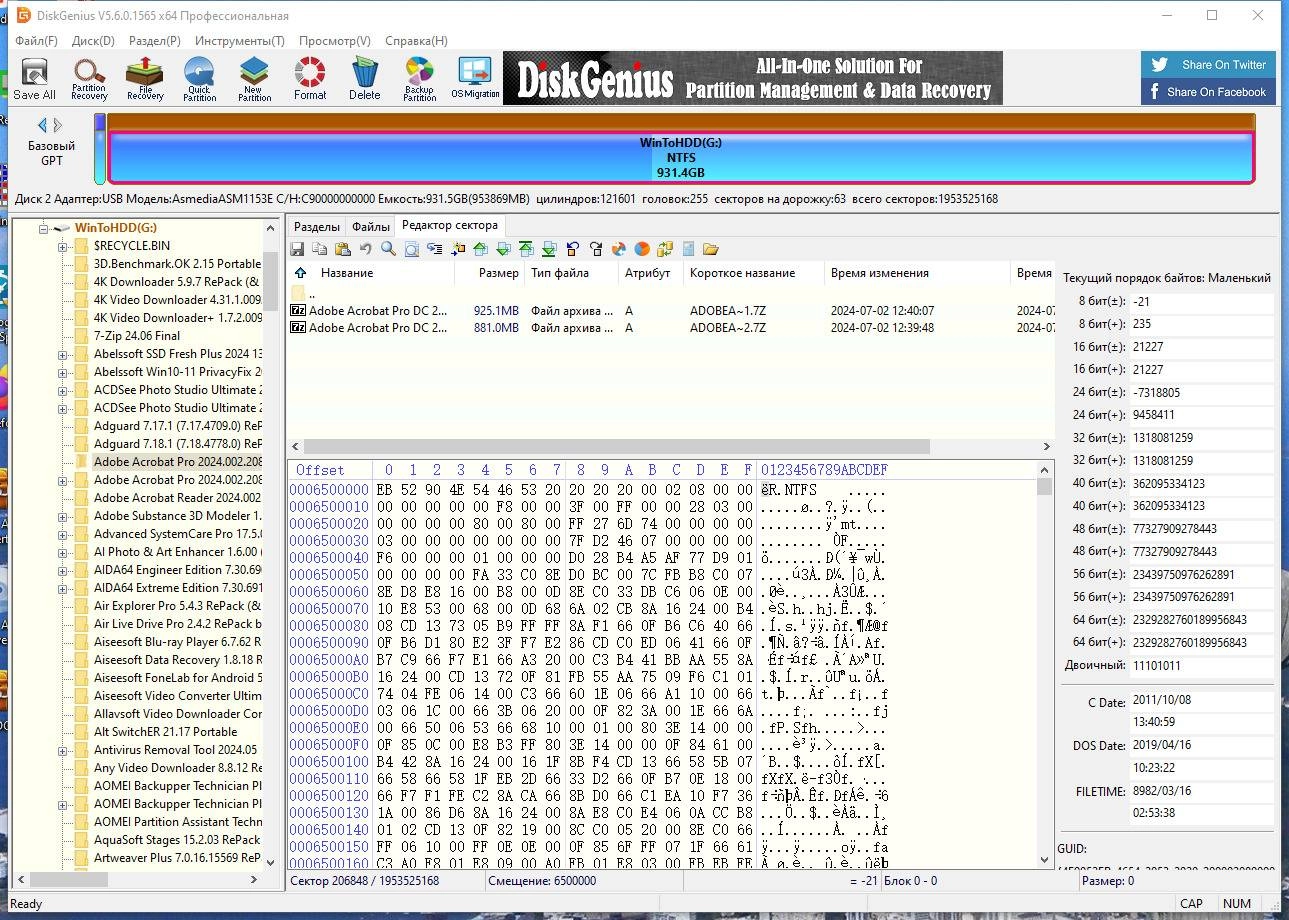The height and width of the screenshot is (920, 1289).
Task: Open the Инструменты menu
Action: [x=239, y=41]
